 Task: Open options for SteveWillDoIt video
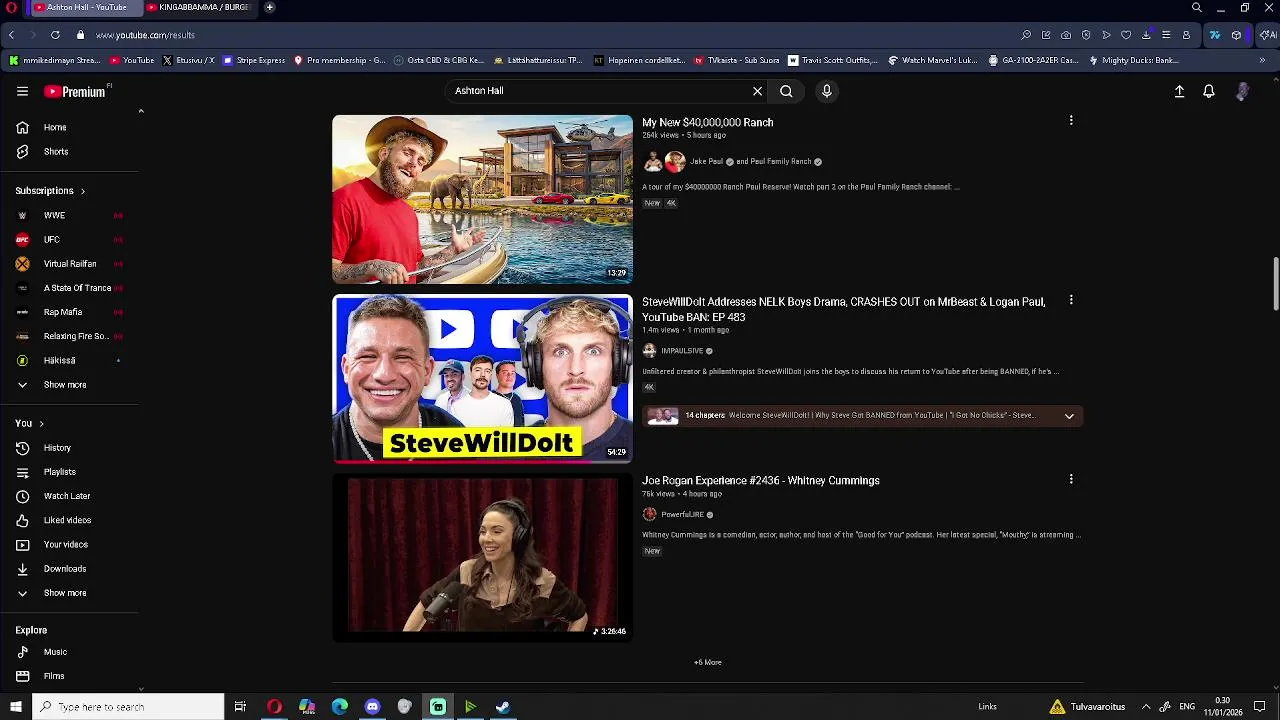tap(1071, 300)
